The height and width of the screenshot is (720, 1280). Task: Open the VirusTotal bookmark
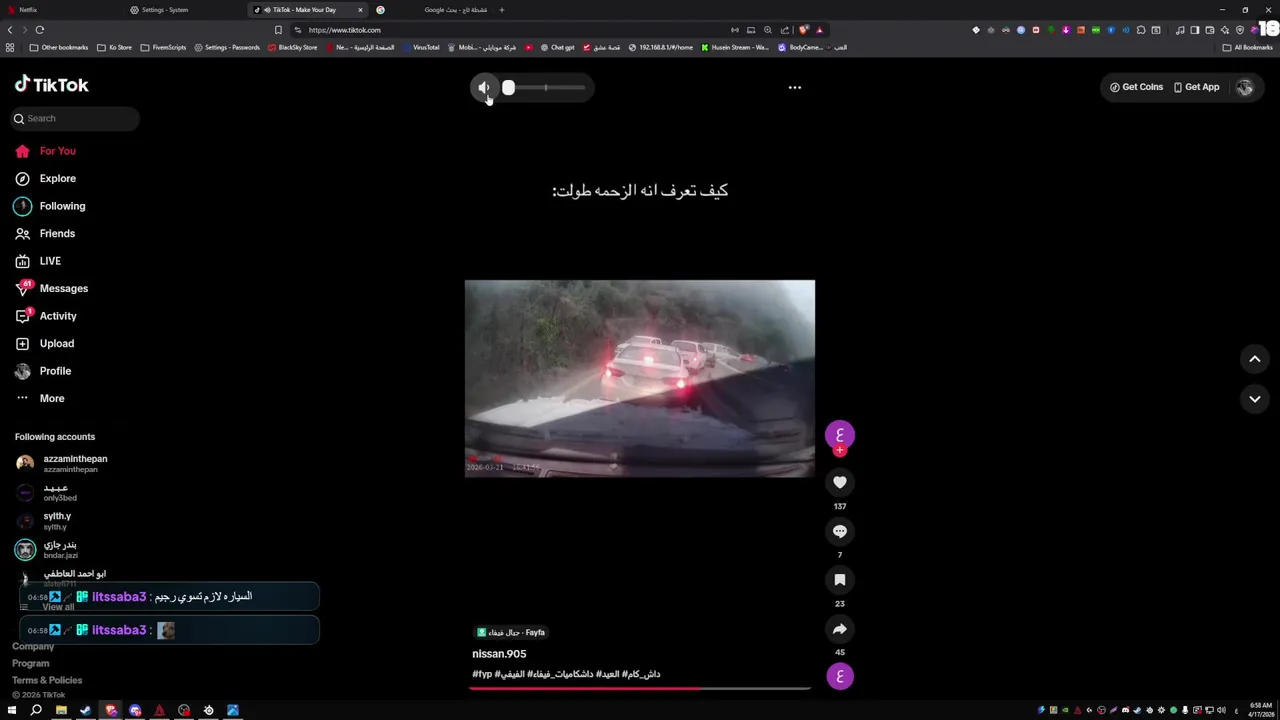pyautogui.click(x=420, y=47)
